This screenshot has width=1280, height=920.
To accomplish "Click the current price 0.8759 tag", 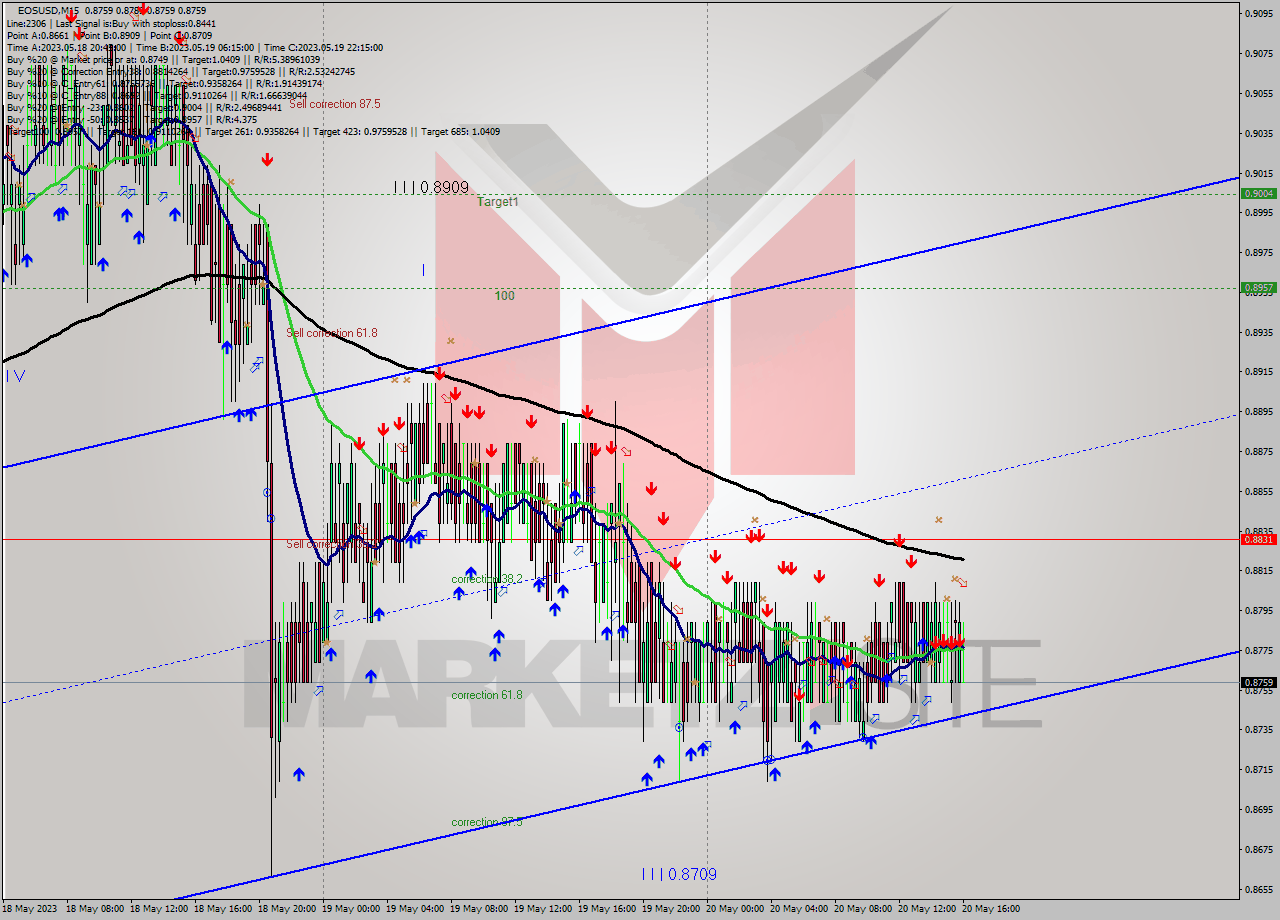I will (x=1258, y=683).
